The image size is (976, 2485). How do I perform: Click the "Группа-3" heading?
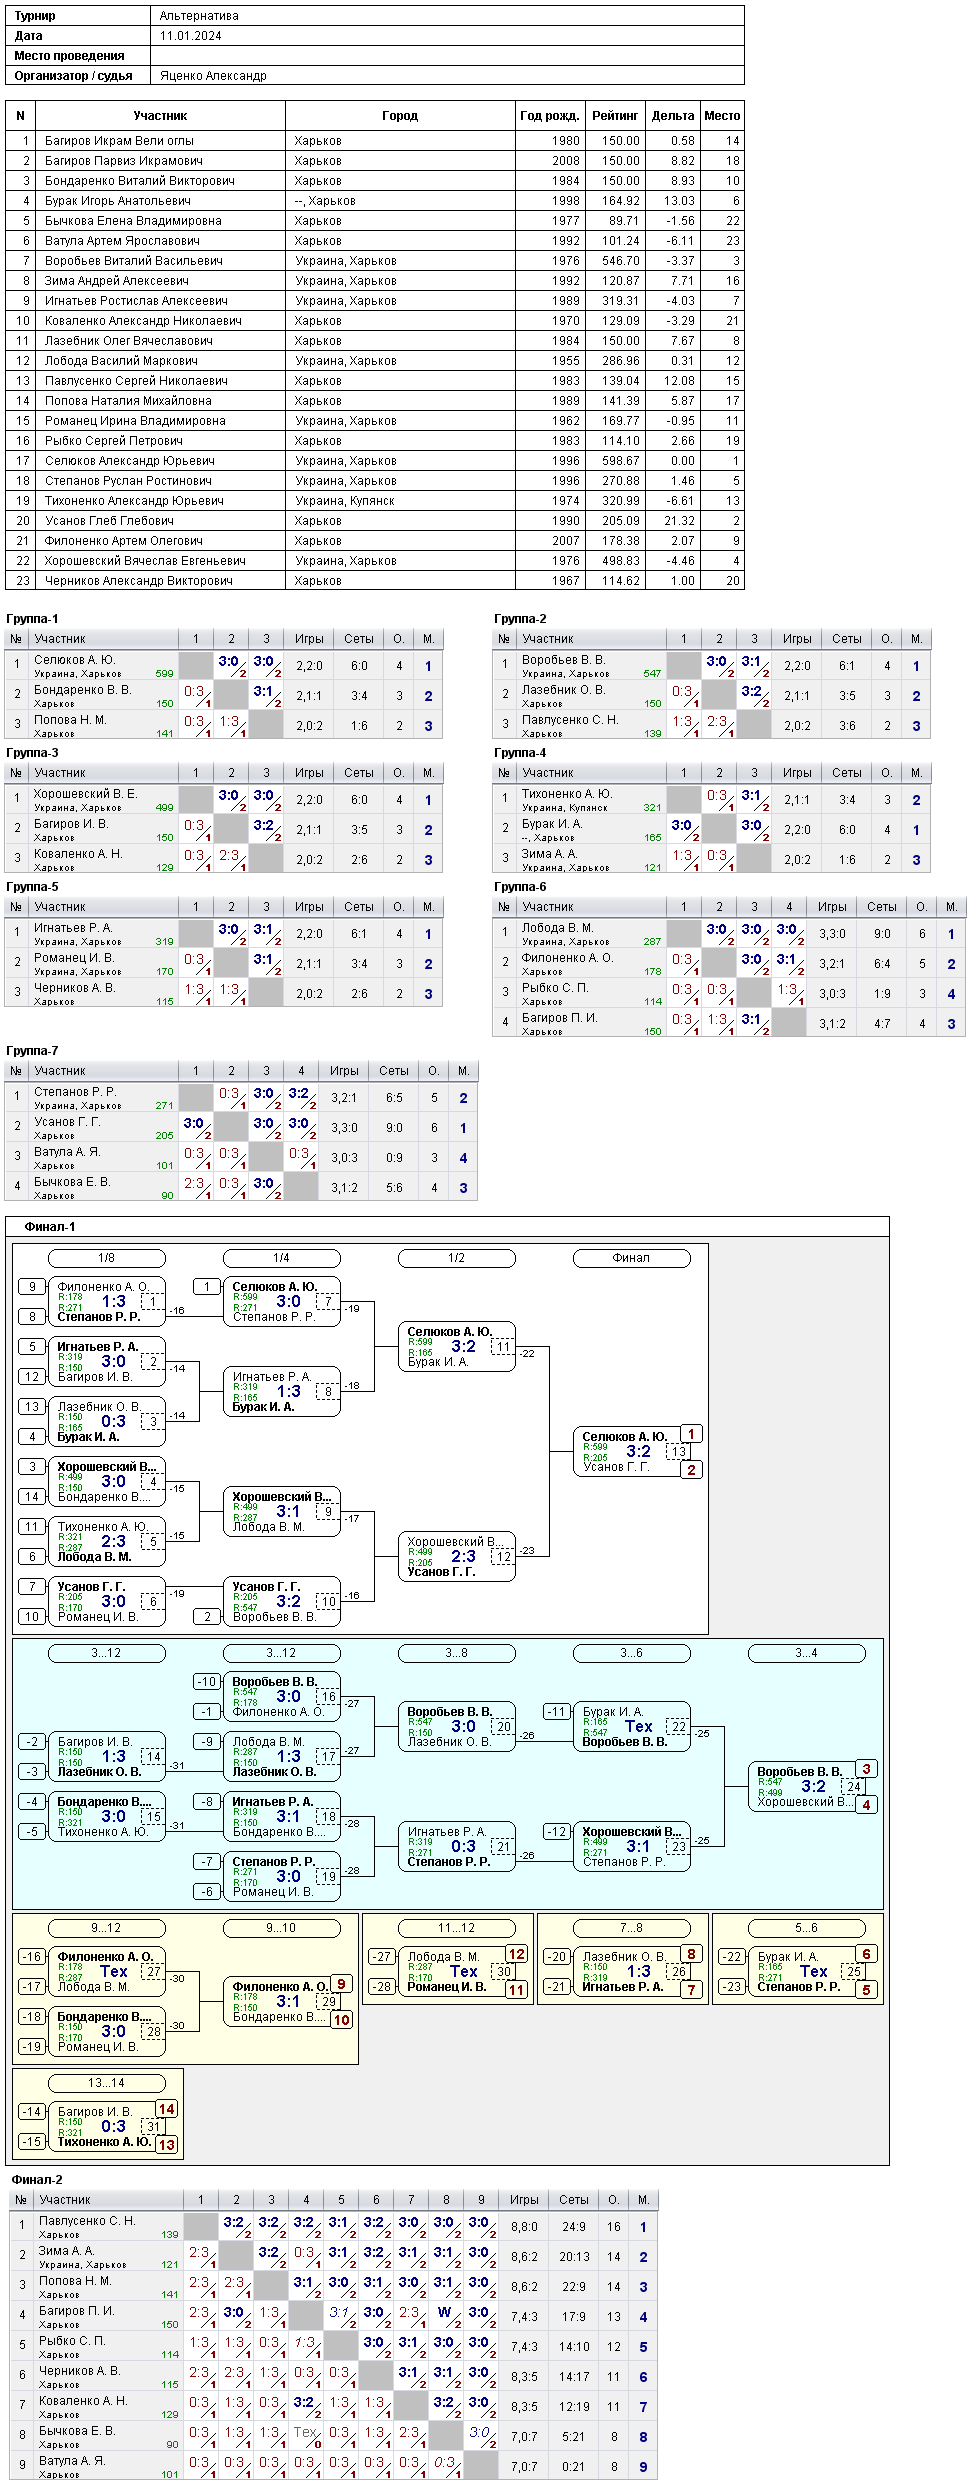pos(32,753)
